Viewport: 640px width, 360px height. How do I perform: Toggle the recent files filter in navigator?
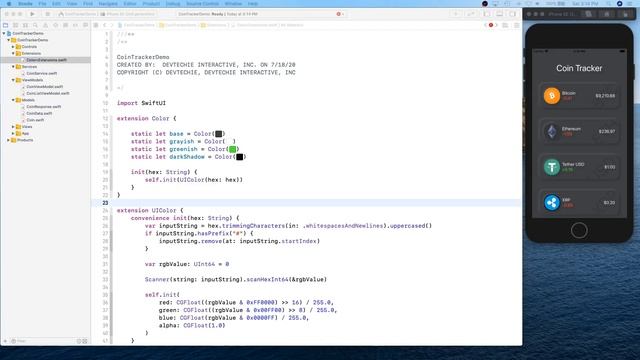tap(79, 341)
